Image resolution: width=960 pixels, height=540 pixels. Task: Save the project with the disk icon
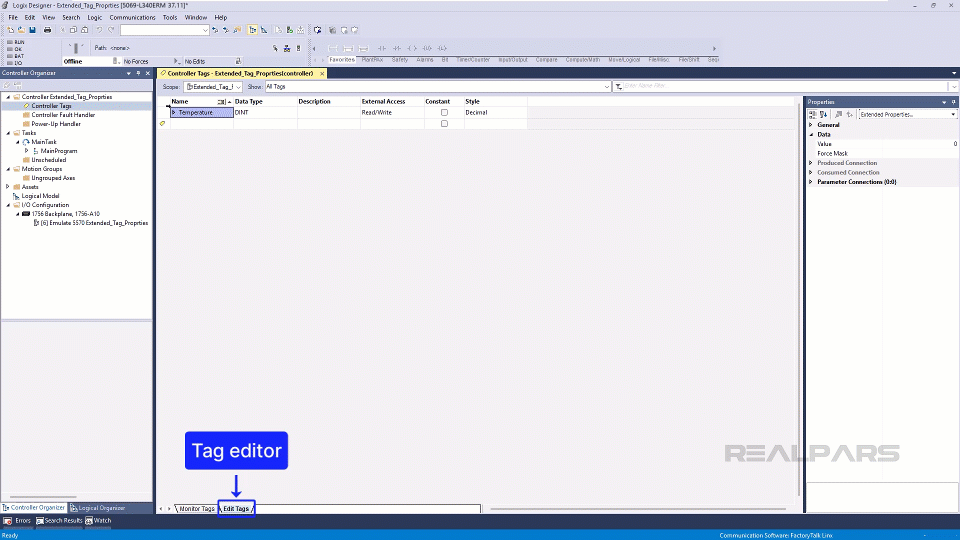tap(32, 30)
